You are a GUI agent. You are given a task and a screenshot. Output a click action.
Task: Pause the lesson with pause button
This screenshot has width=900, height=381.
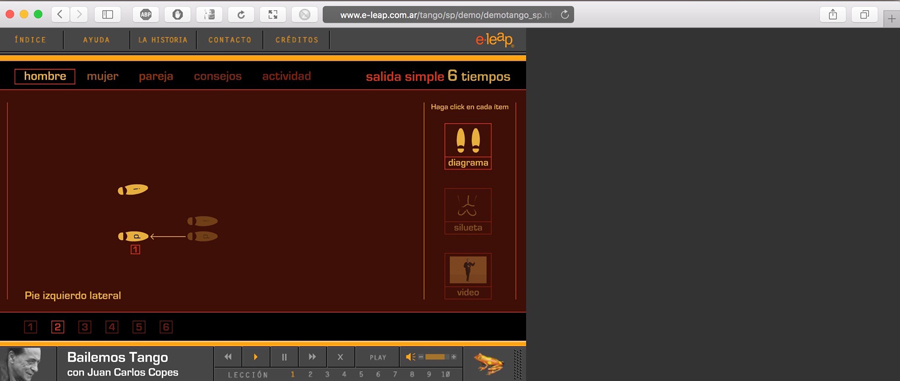click(284, 357)
